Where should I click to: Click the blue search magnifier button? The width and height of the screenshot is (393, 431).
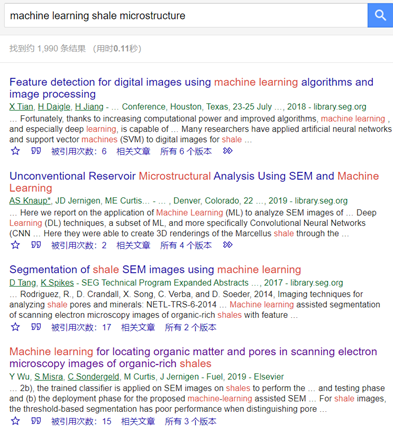click(380, 15)
